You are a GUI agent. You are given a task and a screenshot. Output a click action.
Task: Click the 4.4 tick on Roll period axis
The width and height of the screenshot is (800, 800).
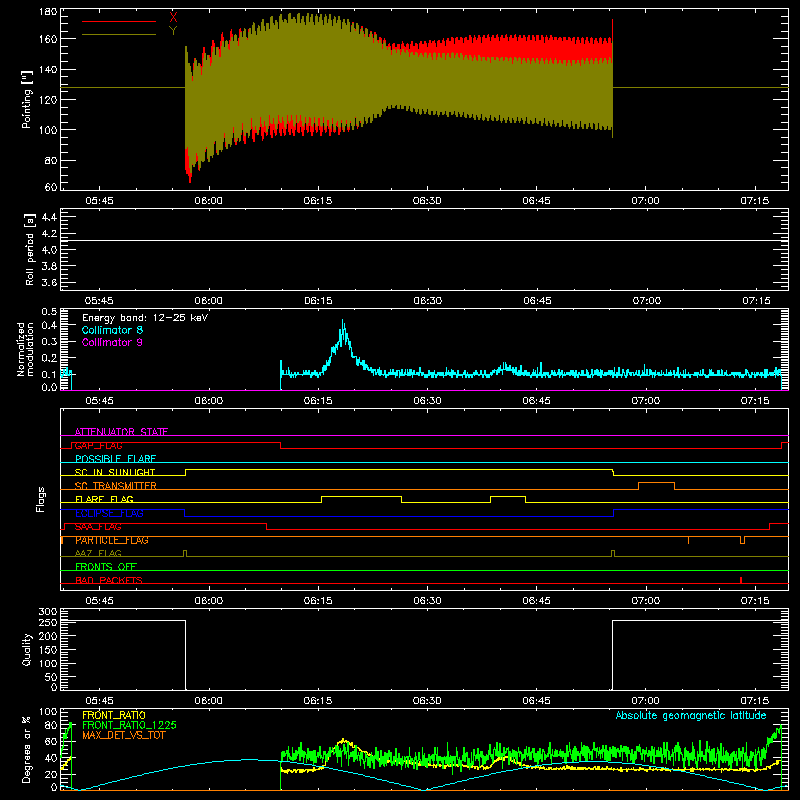[49, 217]
